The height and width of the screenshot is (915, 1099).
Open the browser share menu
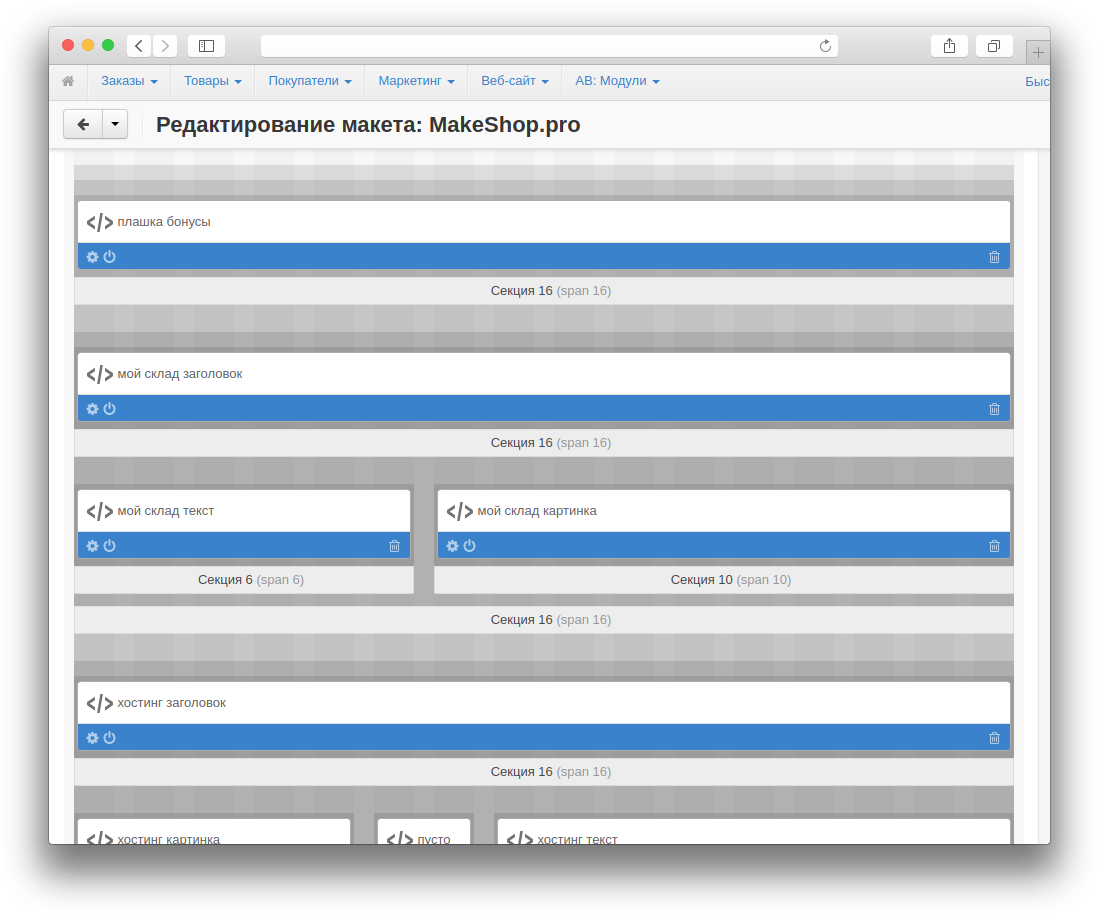click(x=949, y=46)
